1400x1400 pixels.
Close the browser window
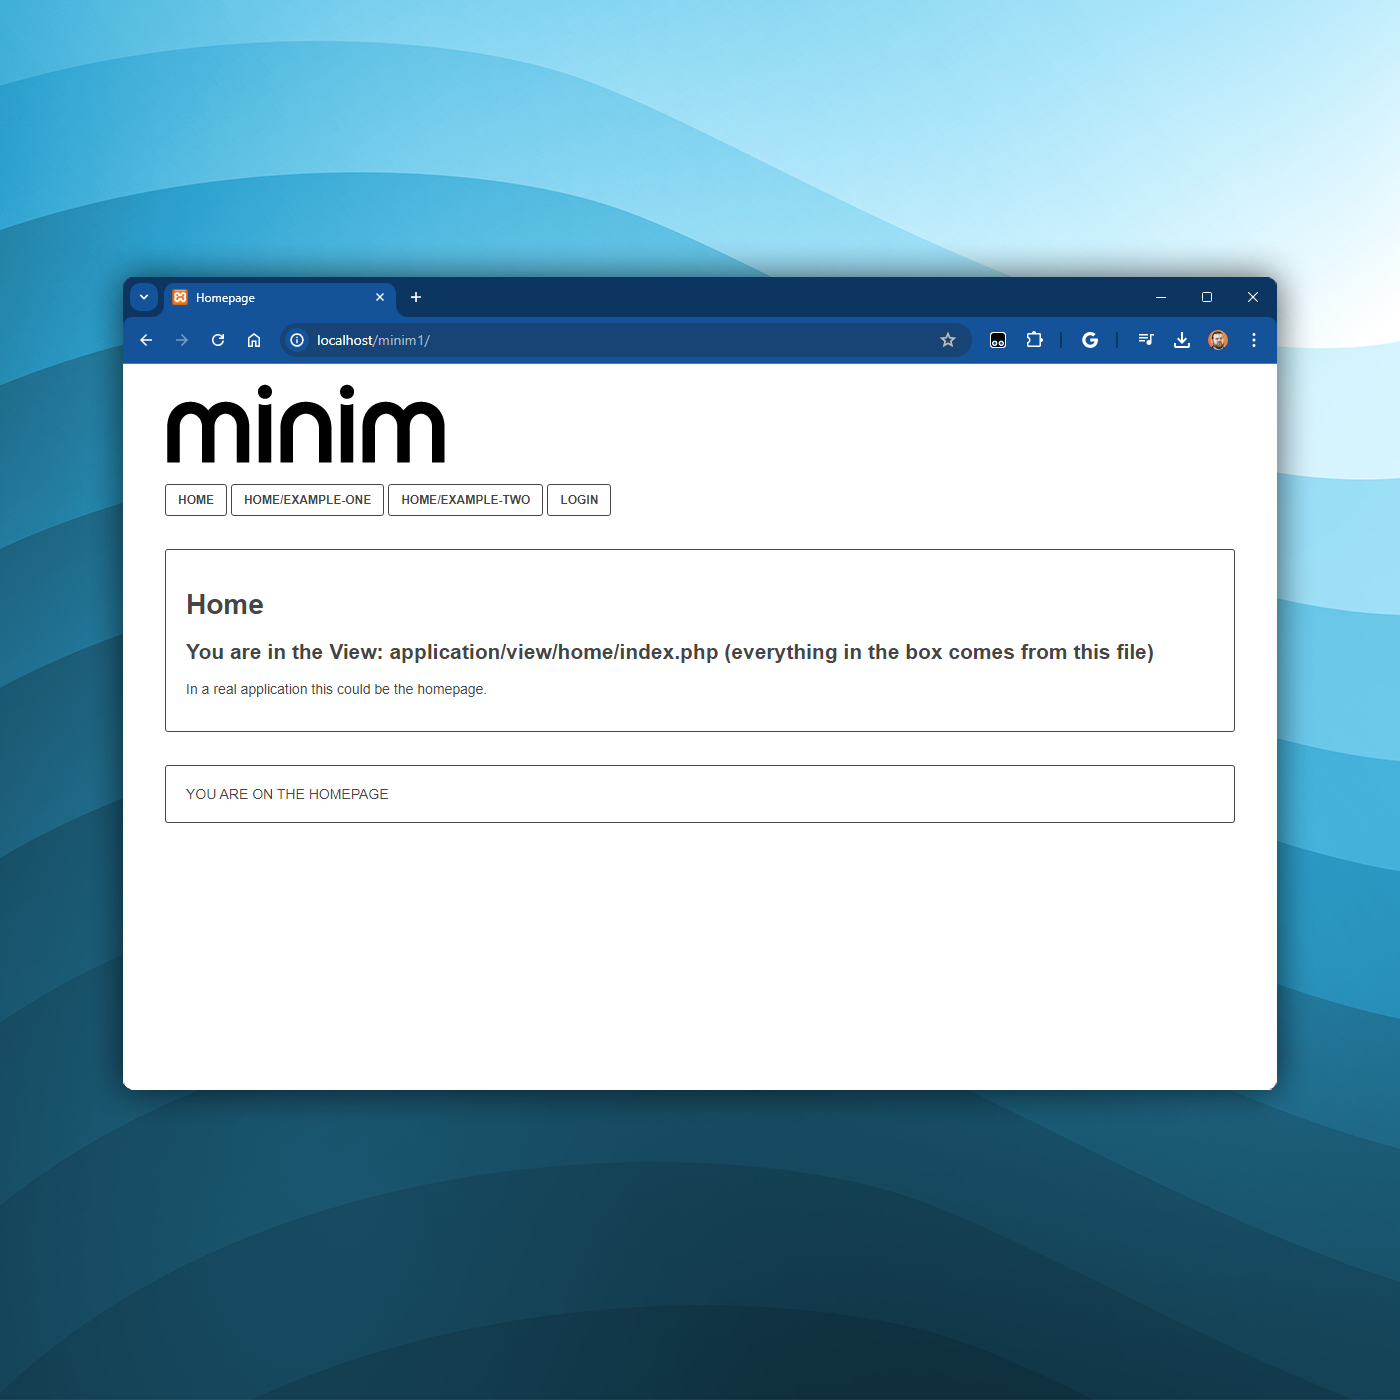click(1253, 297)
